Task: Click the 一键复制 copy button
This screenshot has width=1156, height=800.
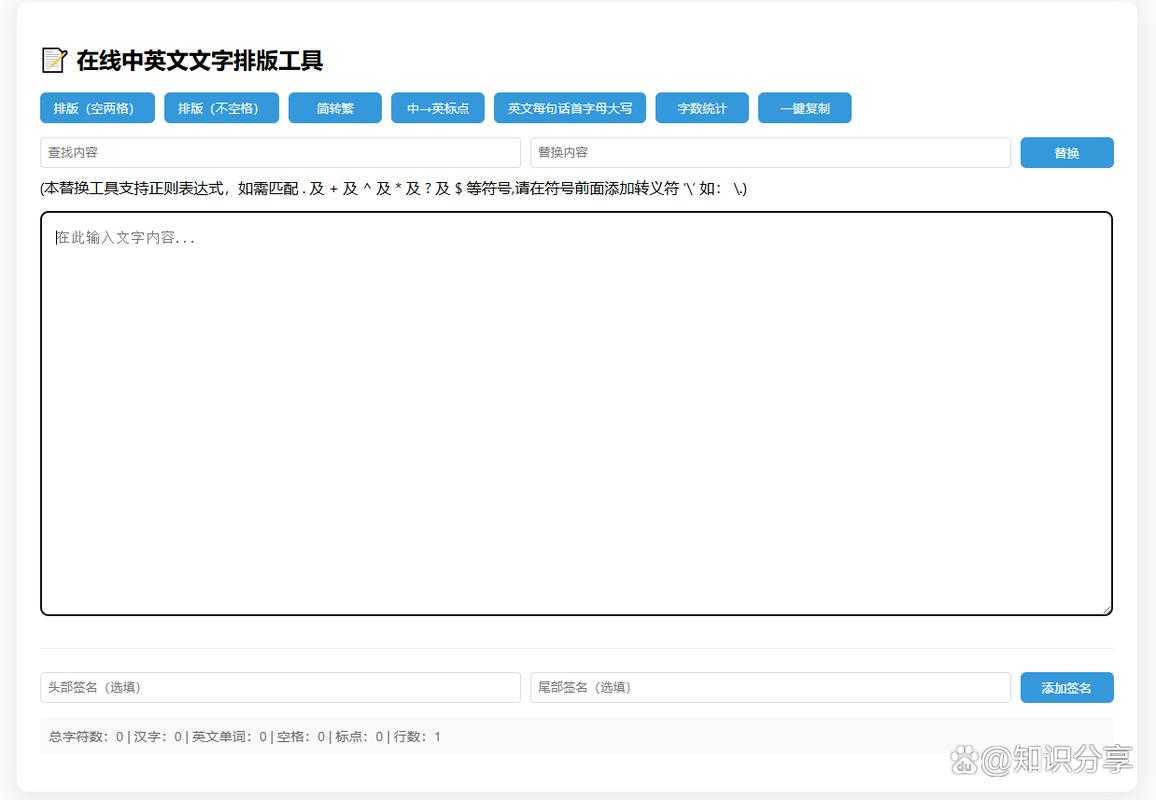Action: point(805,108)
